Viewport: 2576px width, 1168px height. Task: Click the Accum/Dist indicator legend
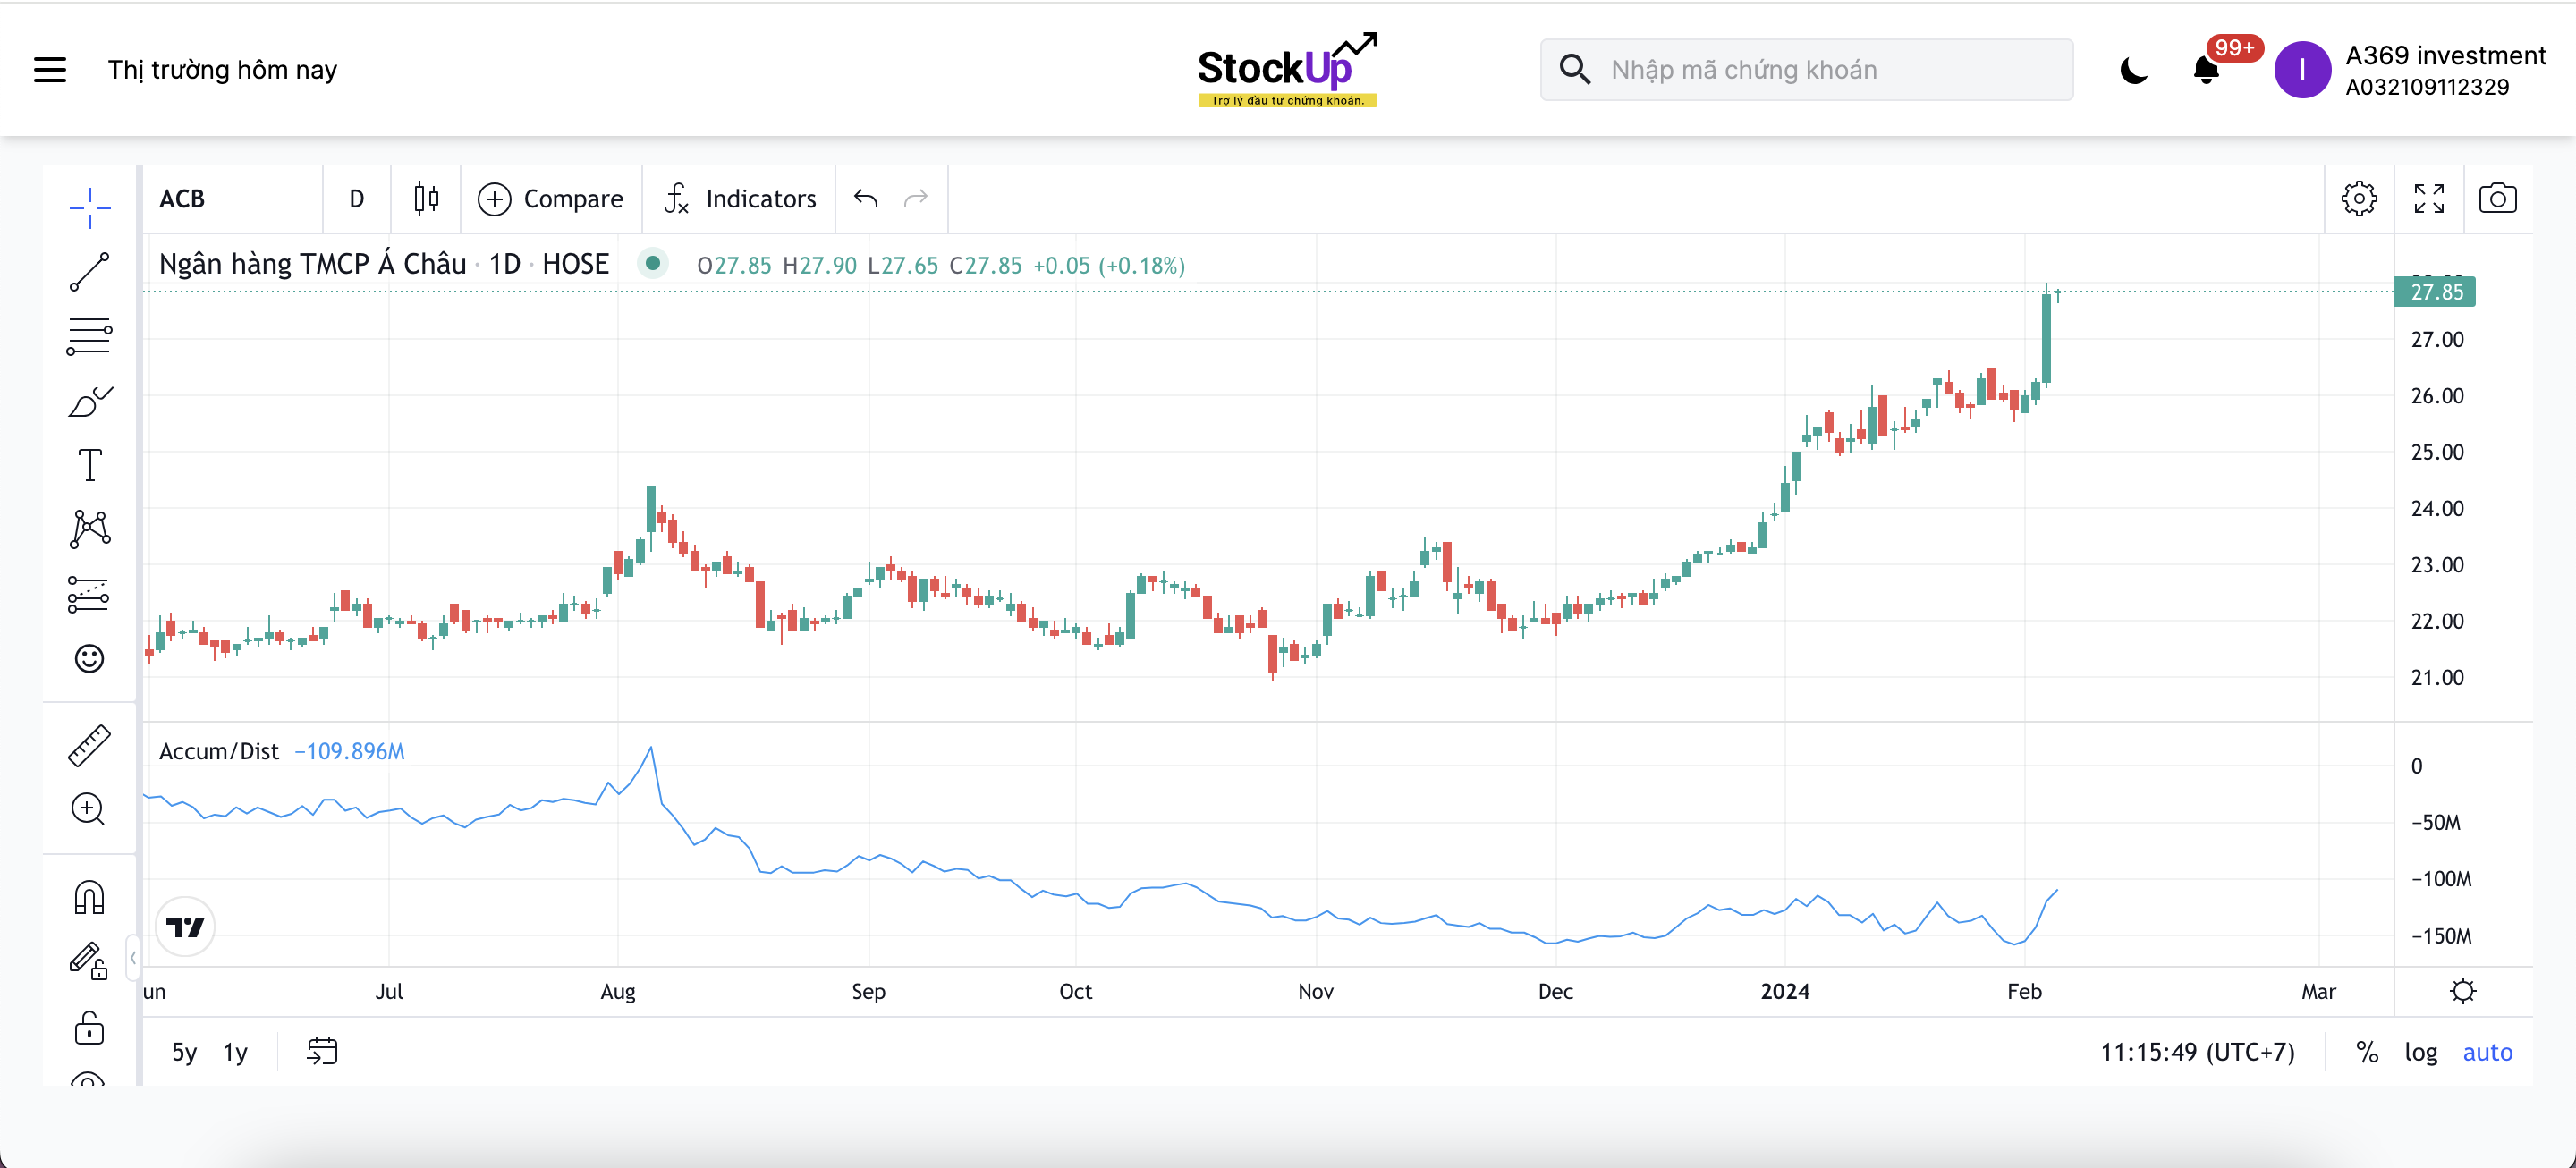219,751
